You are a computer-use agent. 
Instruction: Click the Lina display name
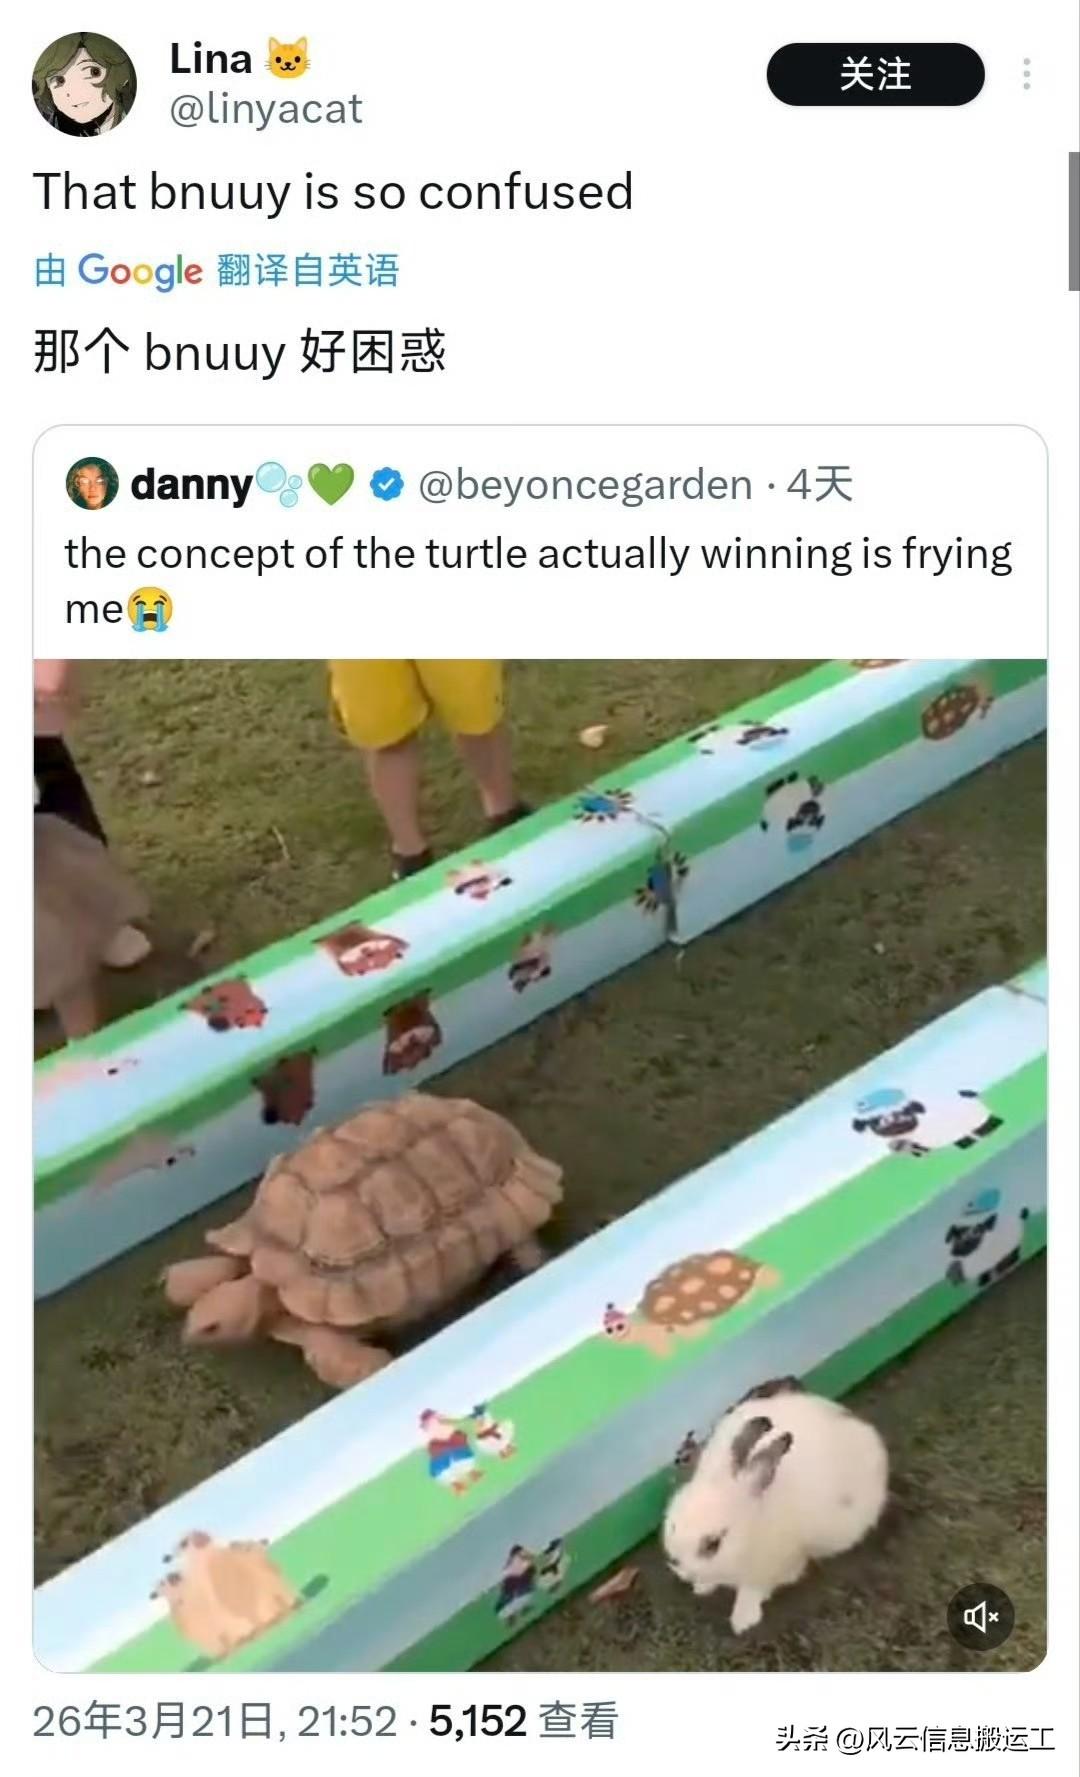coord(211,59)
